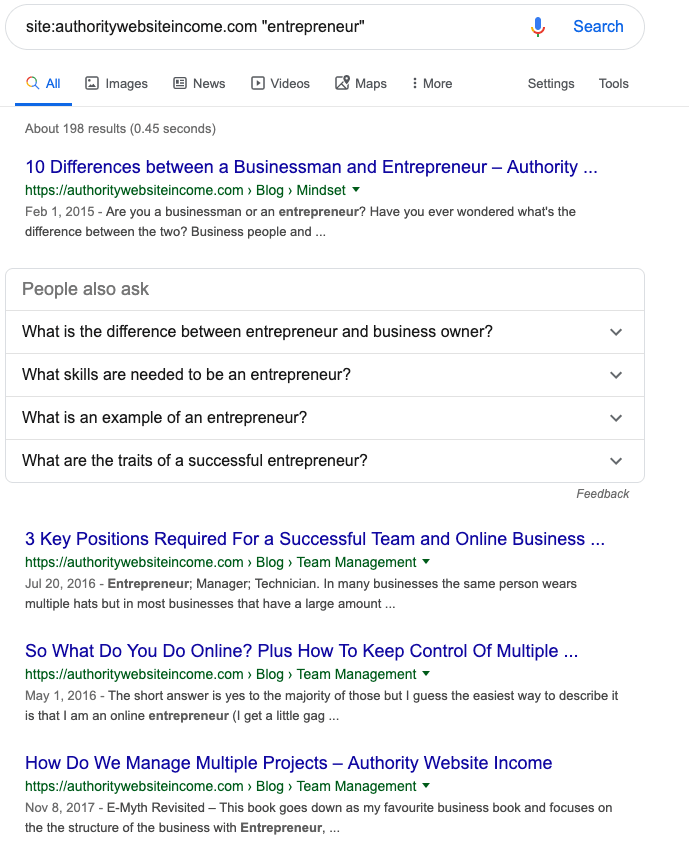Click the microphone voice search icon
The height and width of the screenshot is (861, 689).
[x=538, y=26]
